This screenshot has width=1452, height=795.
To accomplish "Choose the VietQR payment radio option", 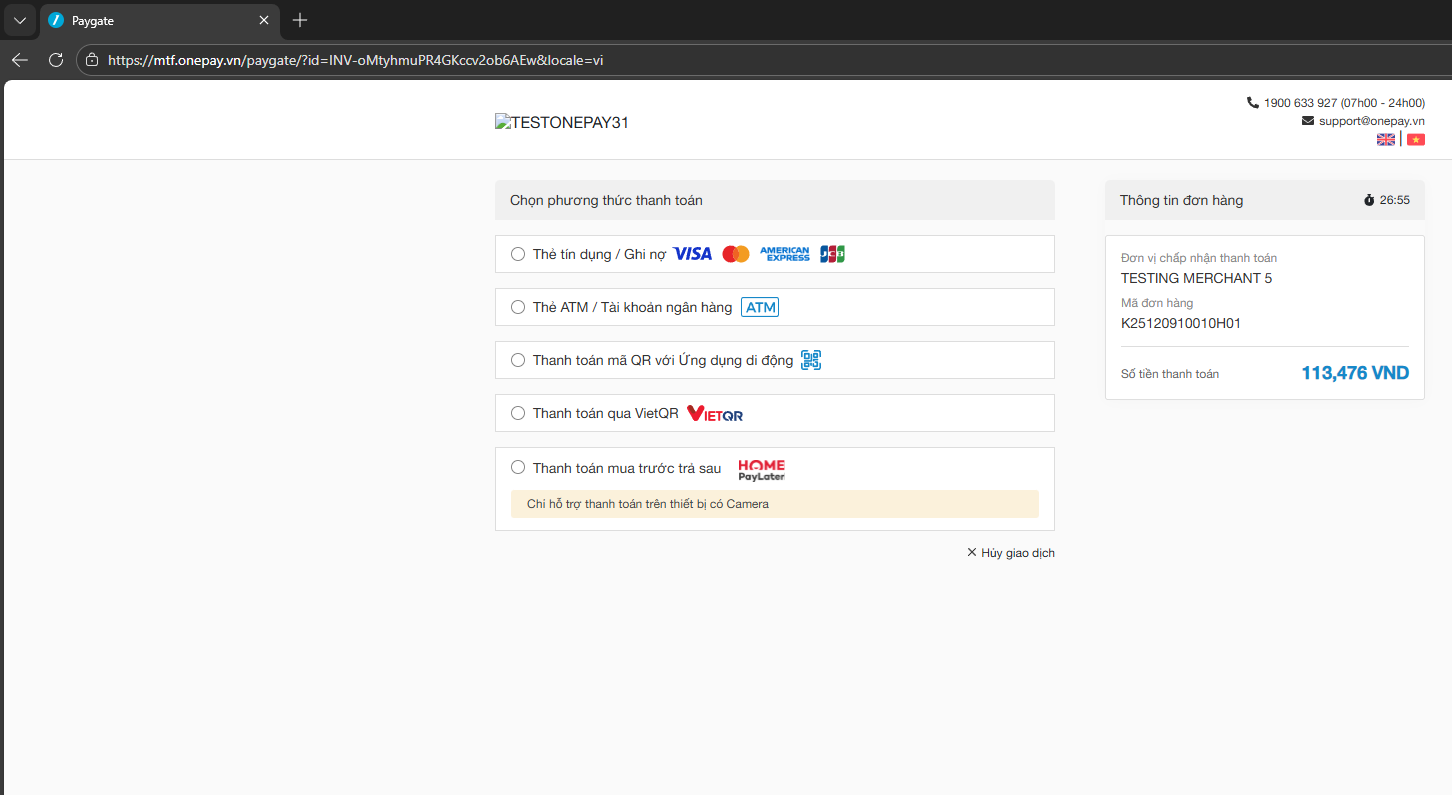I will click(x=518, y=413).
